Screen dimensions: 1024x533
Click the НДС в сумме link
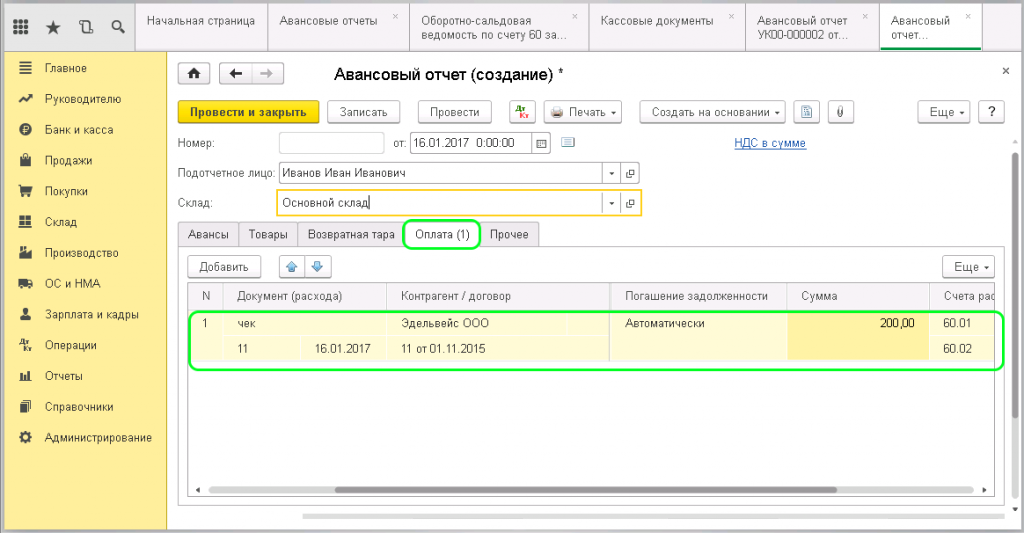769,143
